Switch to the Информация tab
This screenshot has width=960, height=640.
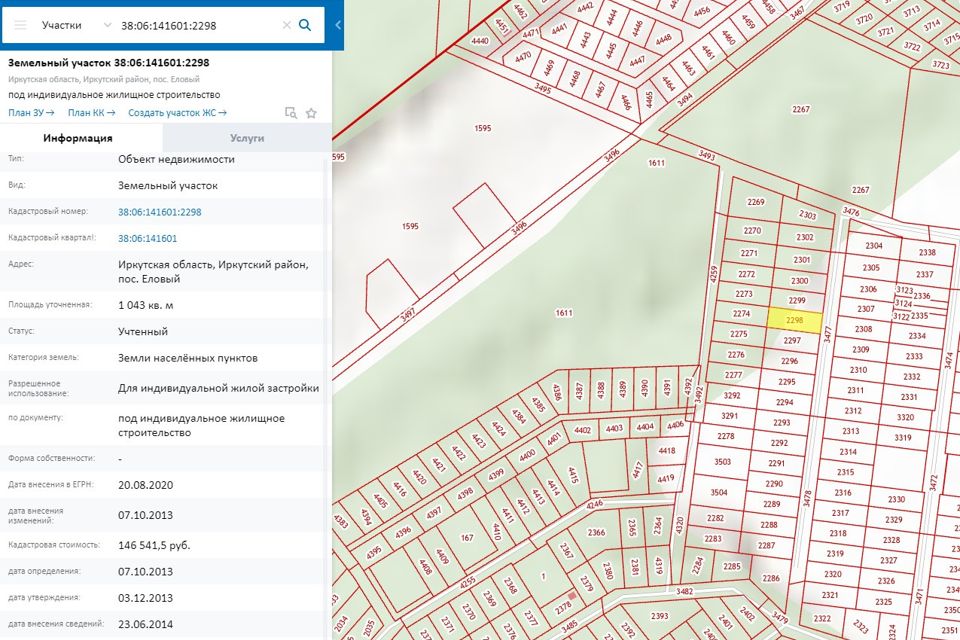tap(78, 138)
